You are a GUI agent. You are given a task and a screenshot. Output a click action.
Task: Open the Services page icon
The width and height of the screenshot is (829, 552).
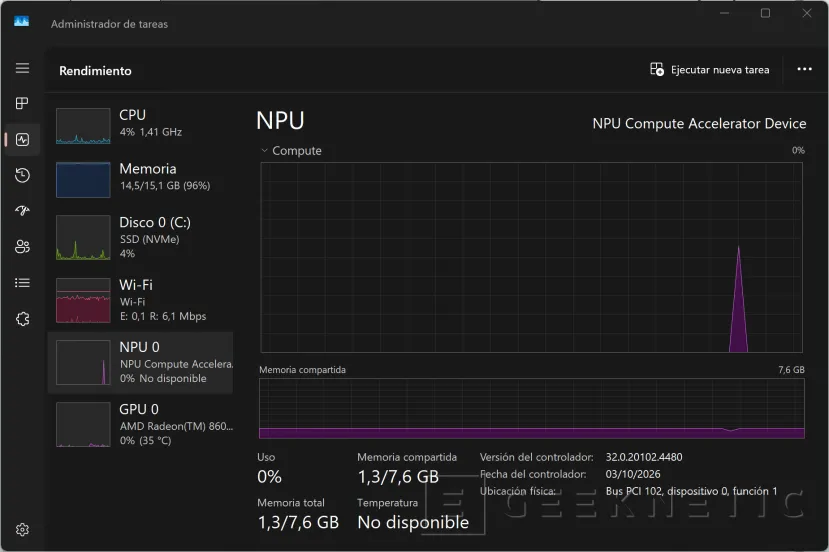tap(22, 319)
